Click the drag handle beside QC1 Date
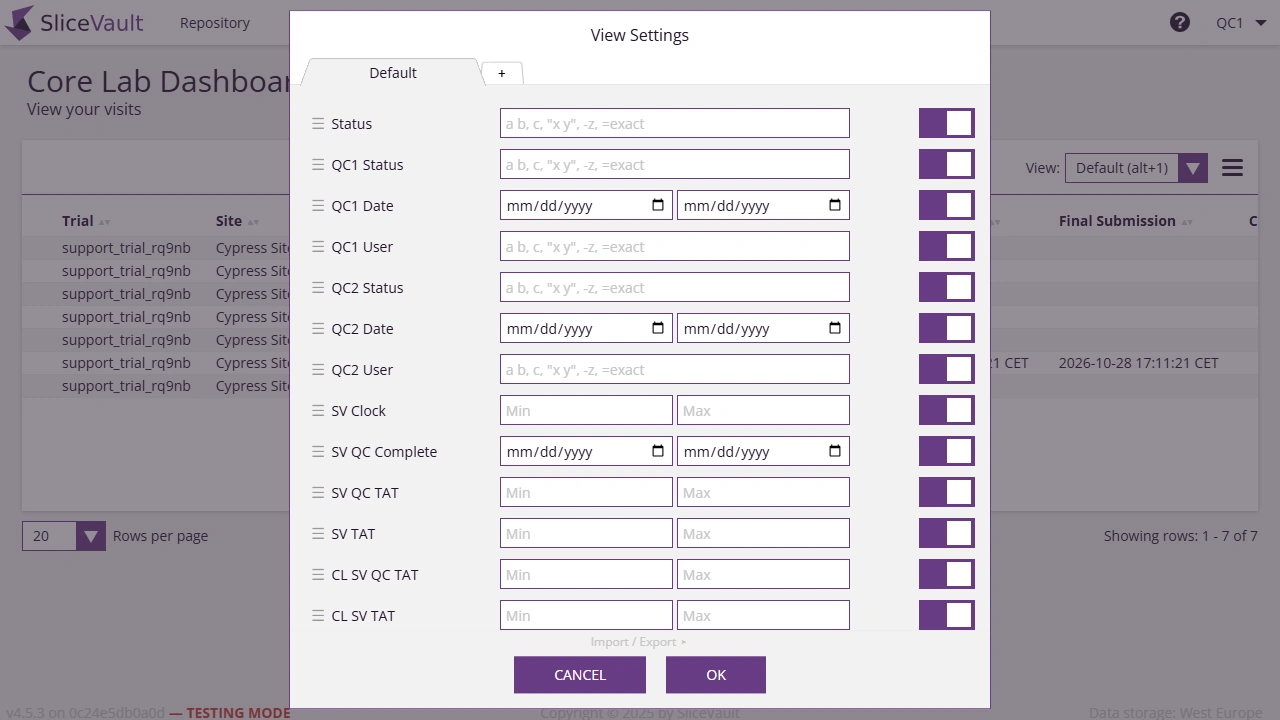 (x=318, y=206)
